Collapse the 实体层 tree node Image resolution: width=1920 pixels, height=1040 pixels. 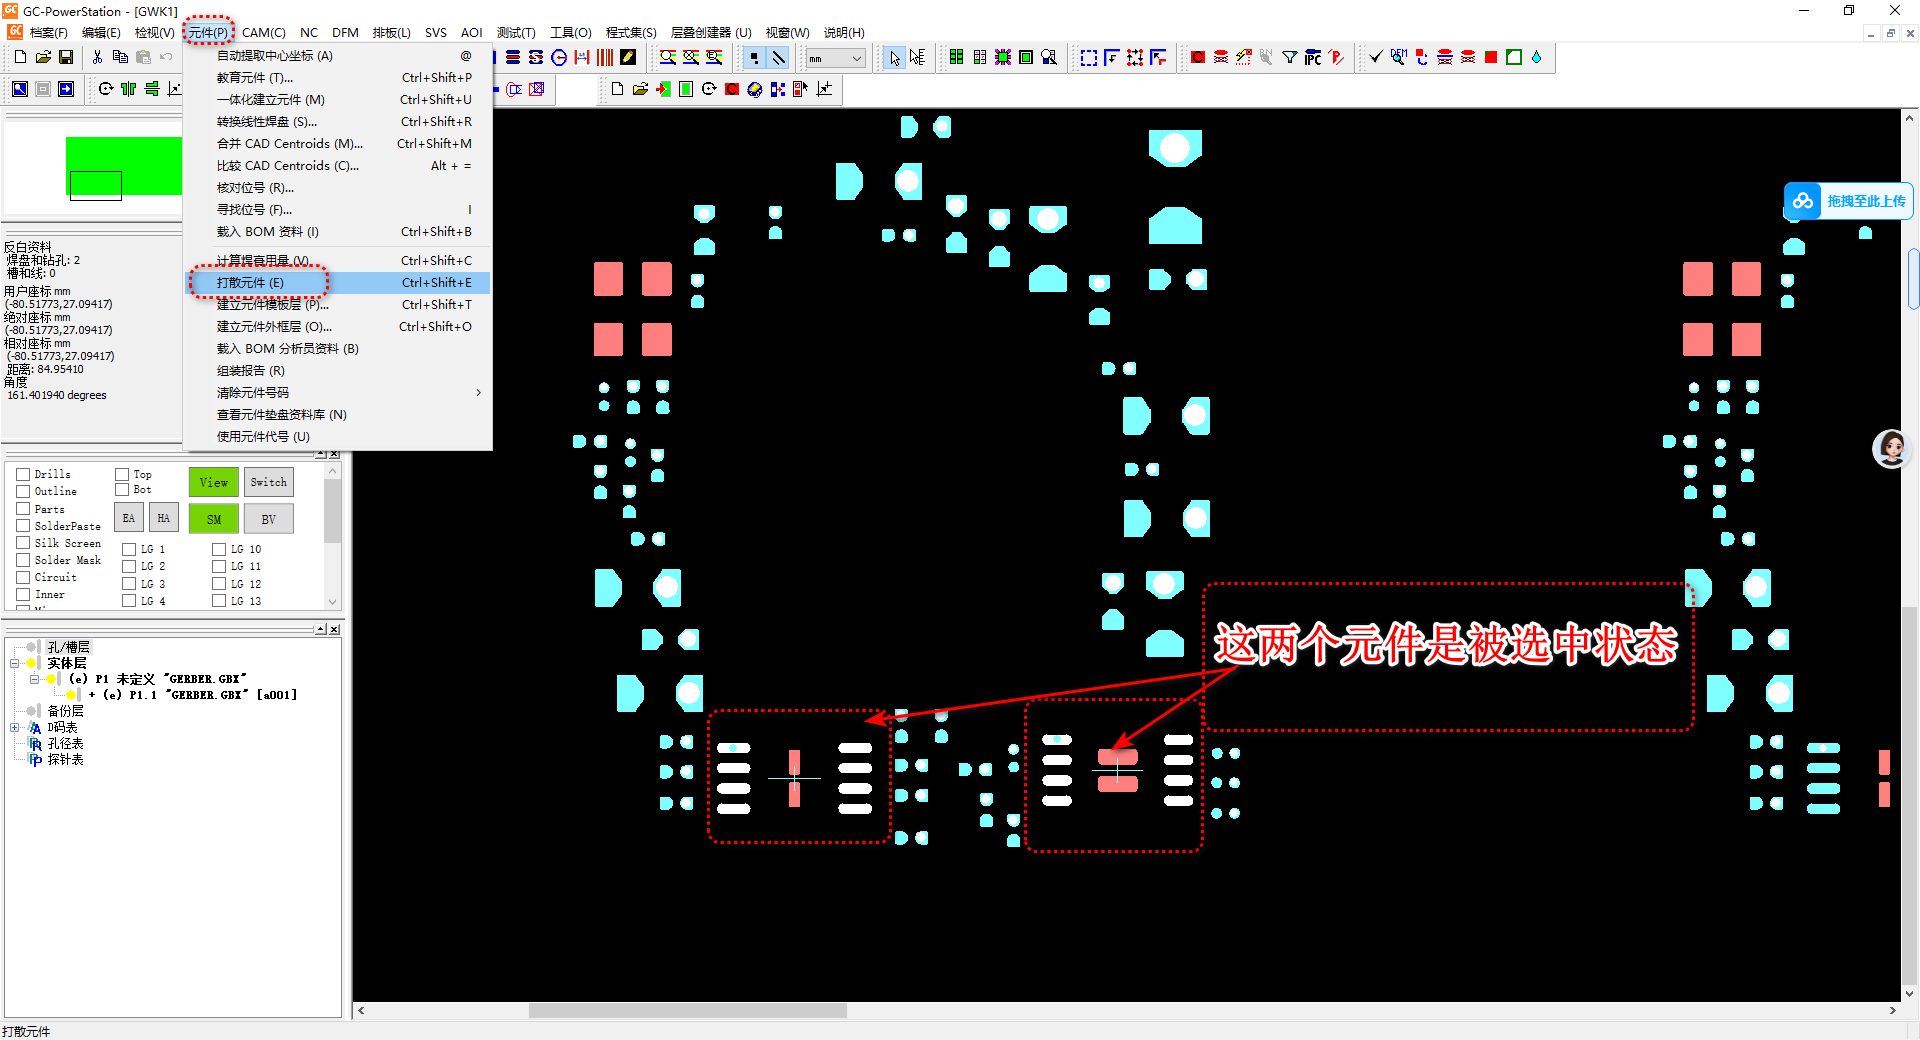click(15, 663)
